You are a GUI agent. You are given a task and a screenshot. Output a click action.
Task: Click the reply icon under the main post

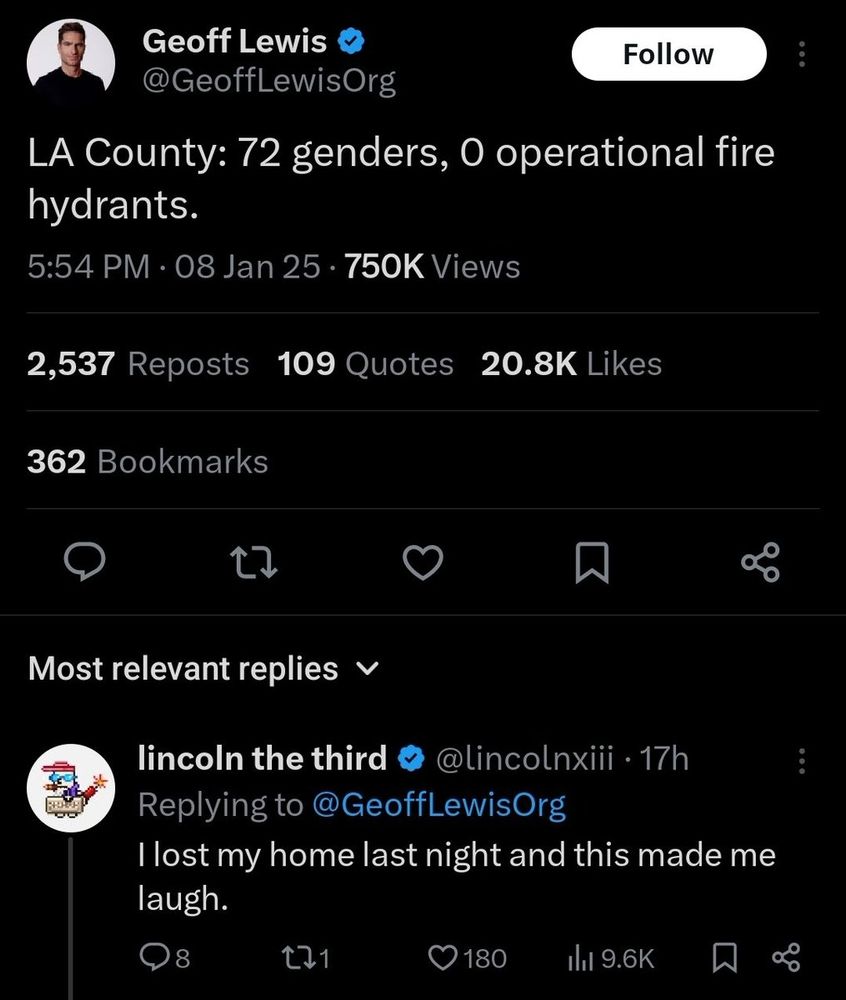[85, 561]
